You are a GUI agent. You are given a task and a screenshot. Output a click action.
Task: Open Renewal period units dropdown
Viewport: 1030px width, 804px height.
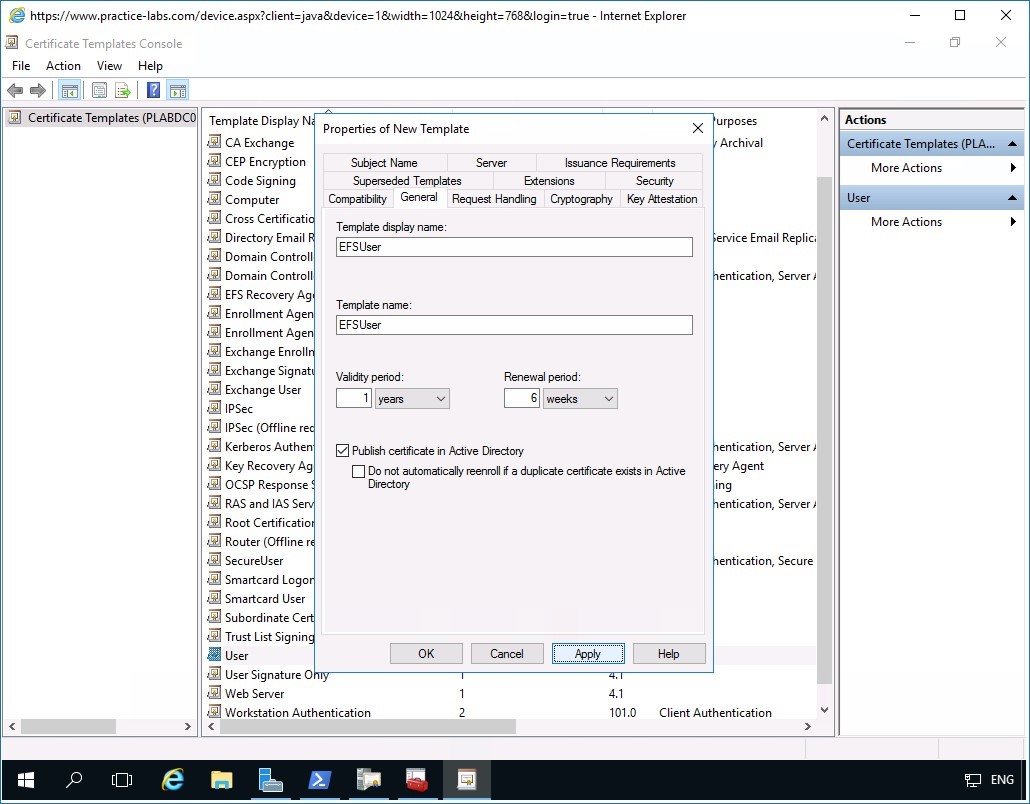coord(580,399)
